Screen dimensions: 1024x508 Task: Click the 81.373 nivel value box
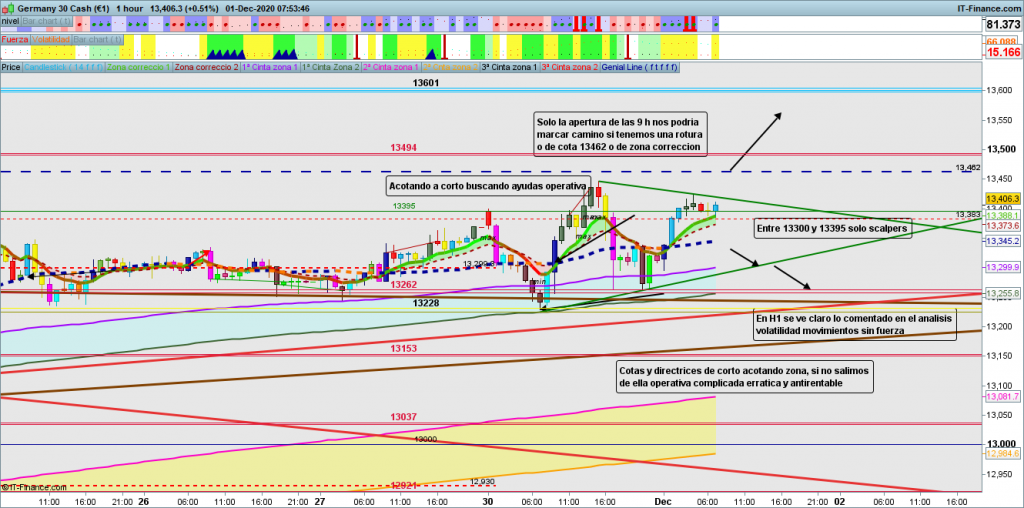(1002, 24)
